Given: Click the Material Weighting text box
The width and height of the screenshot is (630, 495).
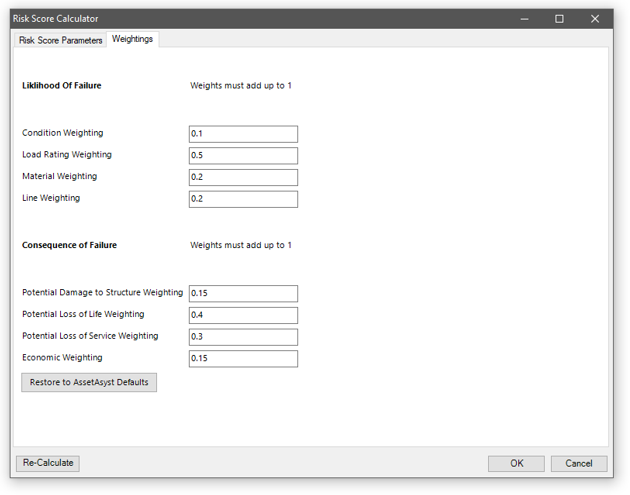Looking at the screenshot, I should [243, 177].
